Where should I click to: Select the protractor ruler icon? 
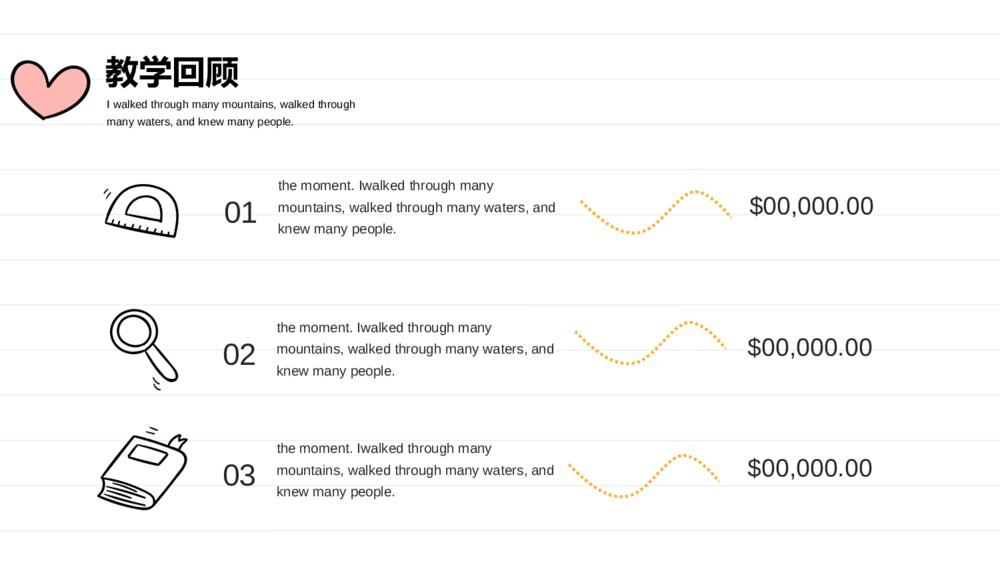click(x=142, y=211)
